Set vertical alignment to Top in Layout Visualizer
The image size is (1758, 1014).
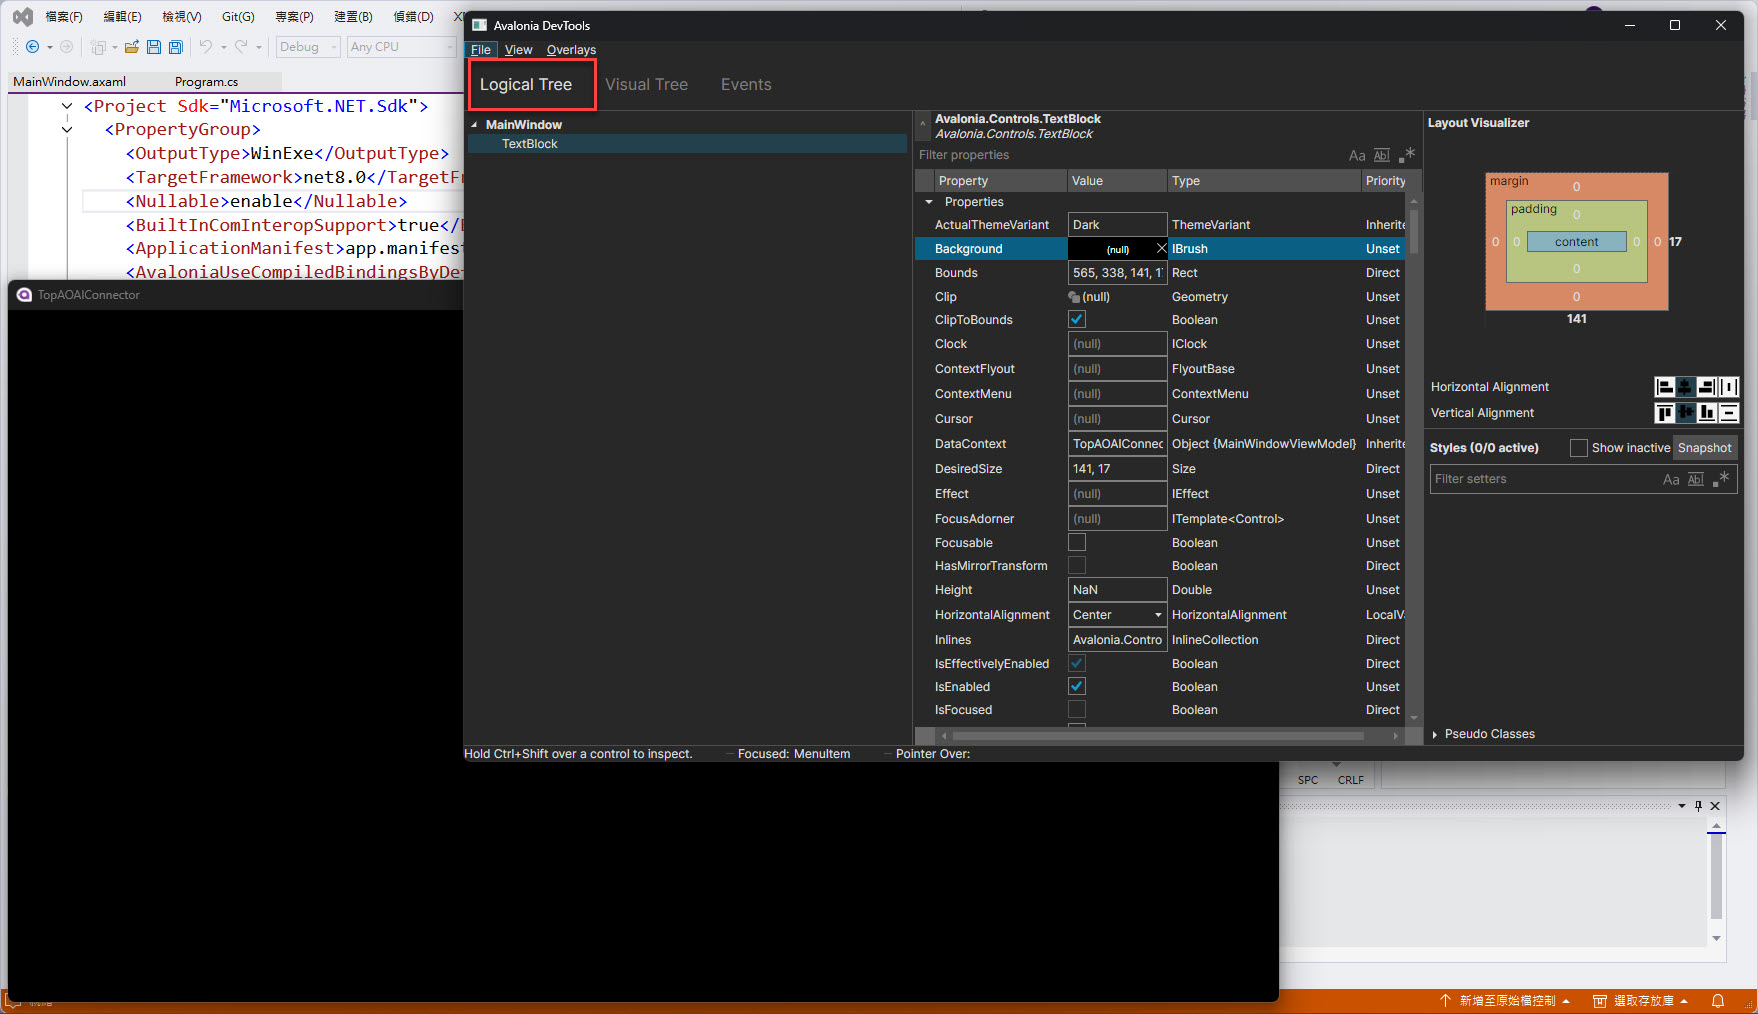tap(1664, 412)
